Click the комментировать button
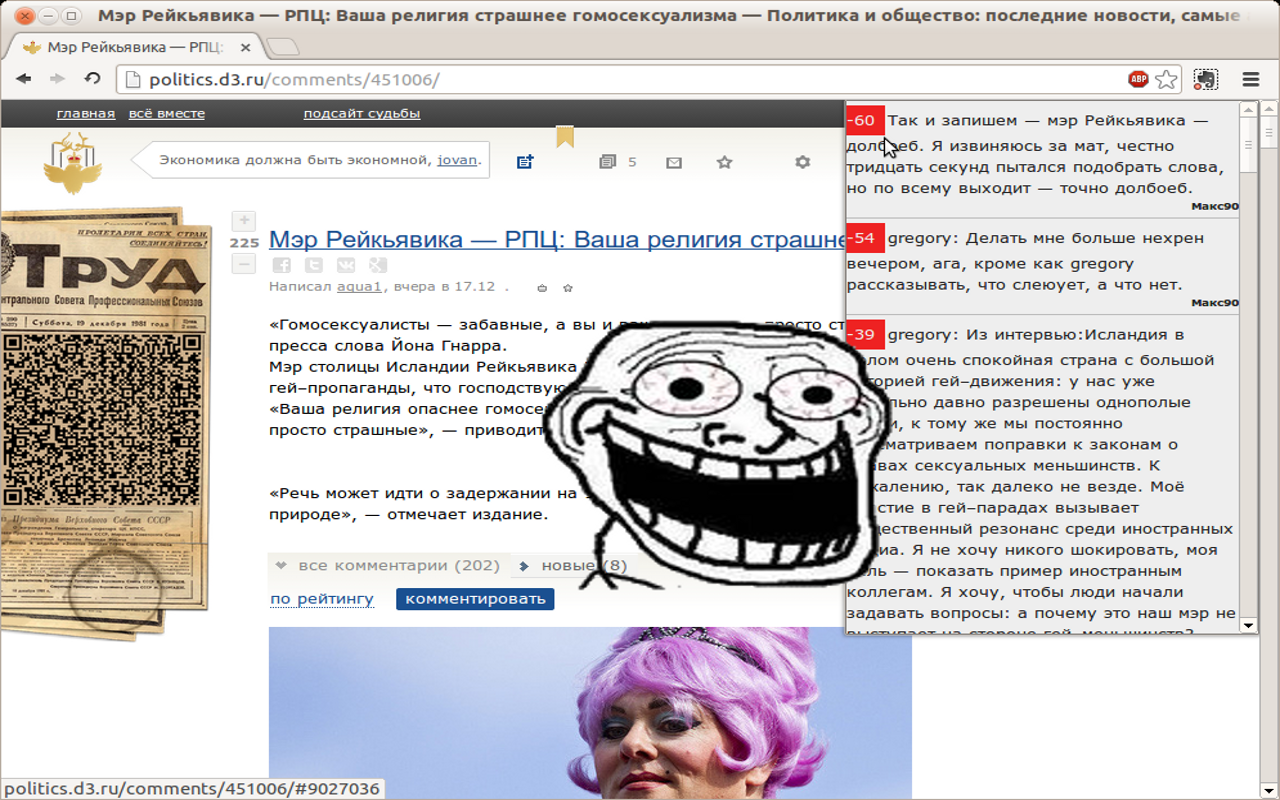Screen dimensions: 1280x800 475,598
